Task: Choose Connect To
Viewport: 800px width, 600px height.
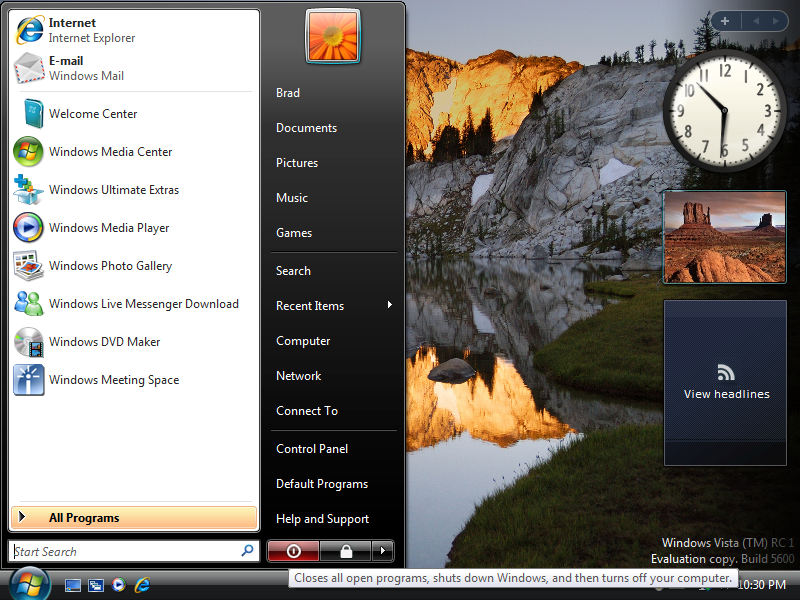Action: (307, 411)
